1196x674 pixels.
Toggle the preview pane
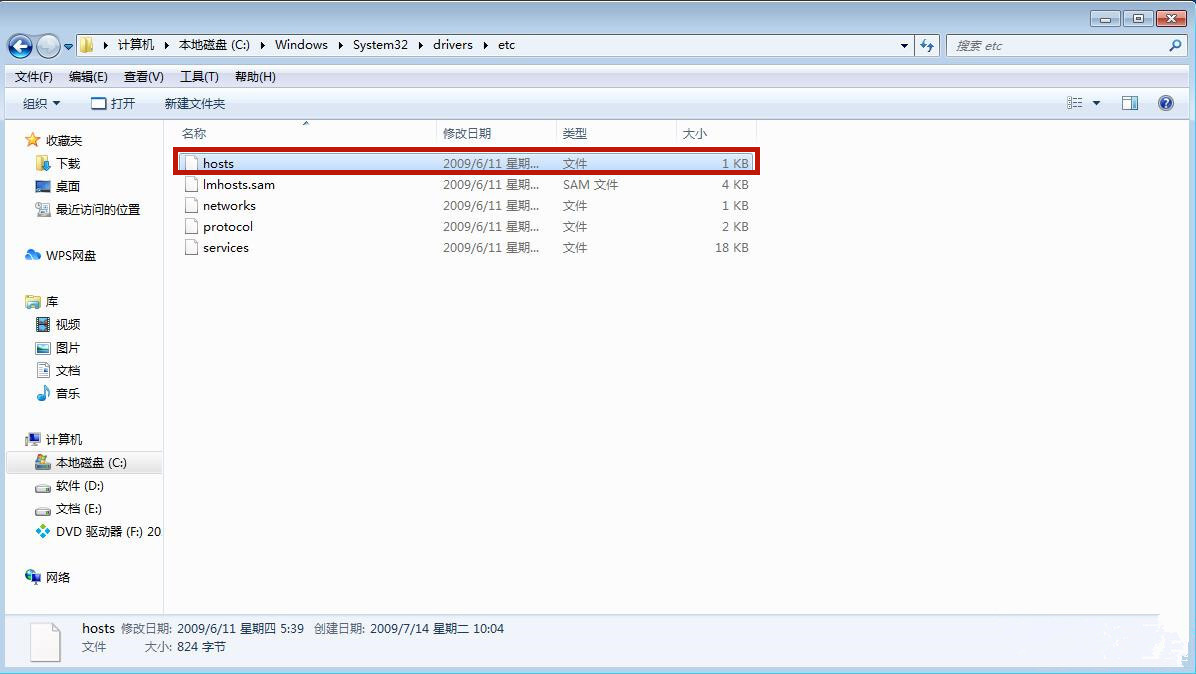tap(1130, 102)
